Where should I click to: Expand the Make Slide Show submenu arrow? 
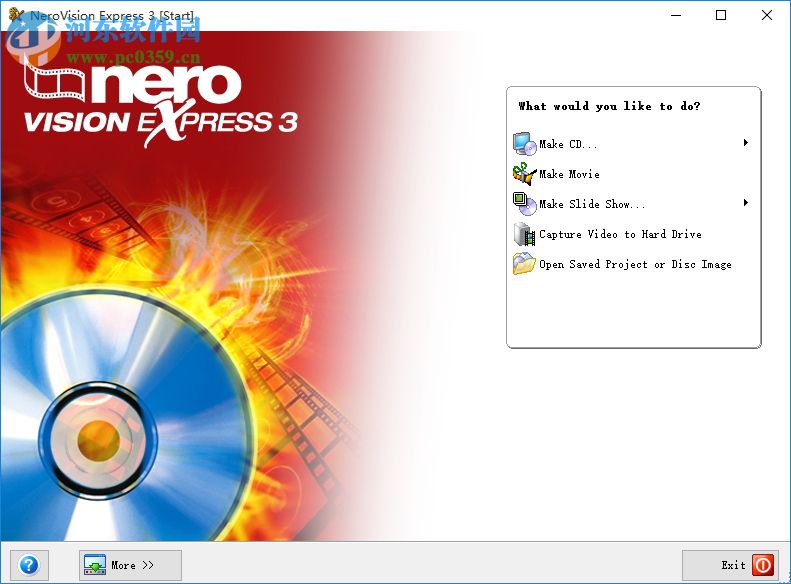746,203
